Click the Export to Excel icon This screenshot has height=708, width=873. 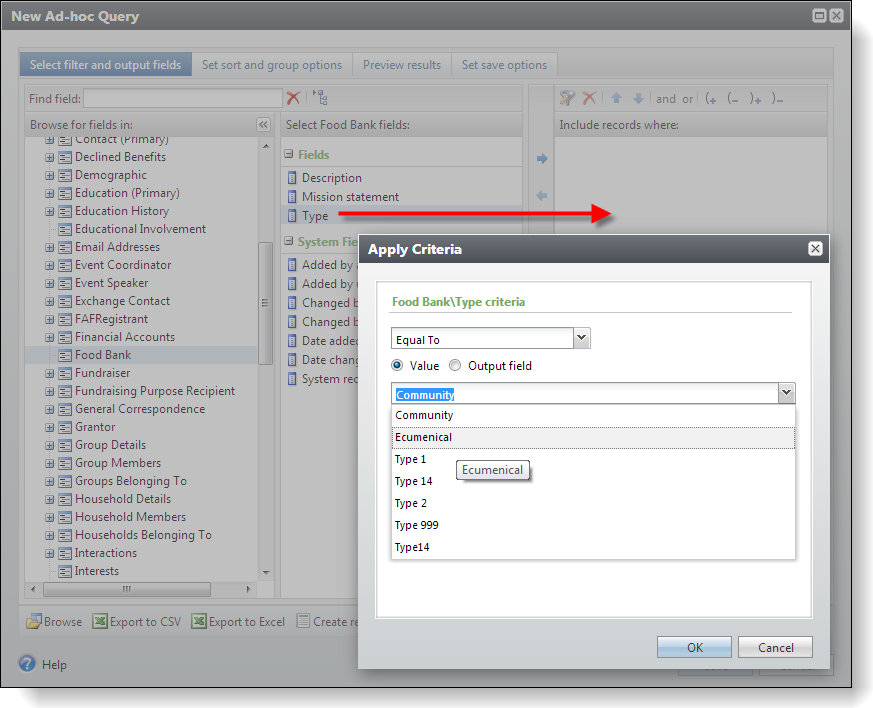click(199, 621)
